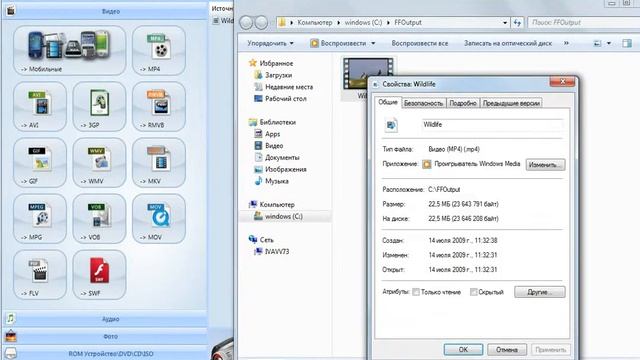Click the Другие attributes button

(x=540, y=292)
